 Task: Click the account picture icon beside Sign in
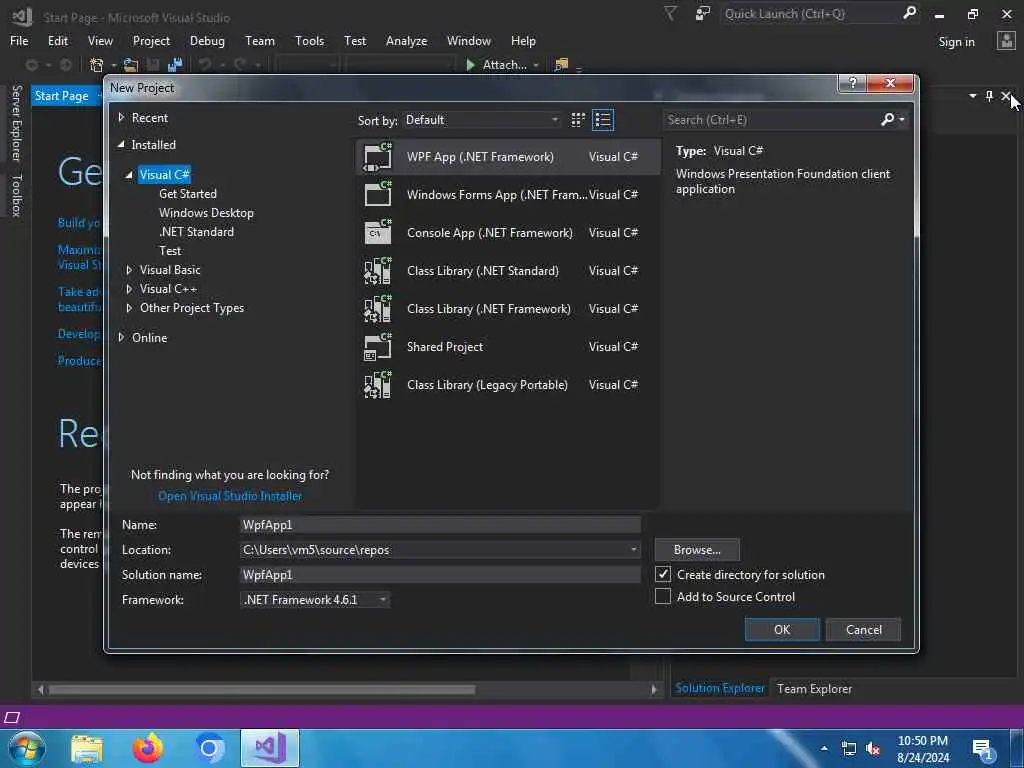coord(1006,41)
